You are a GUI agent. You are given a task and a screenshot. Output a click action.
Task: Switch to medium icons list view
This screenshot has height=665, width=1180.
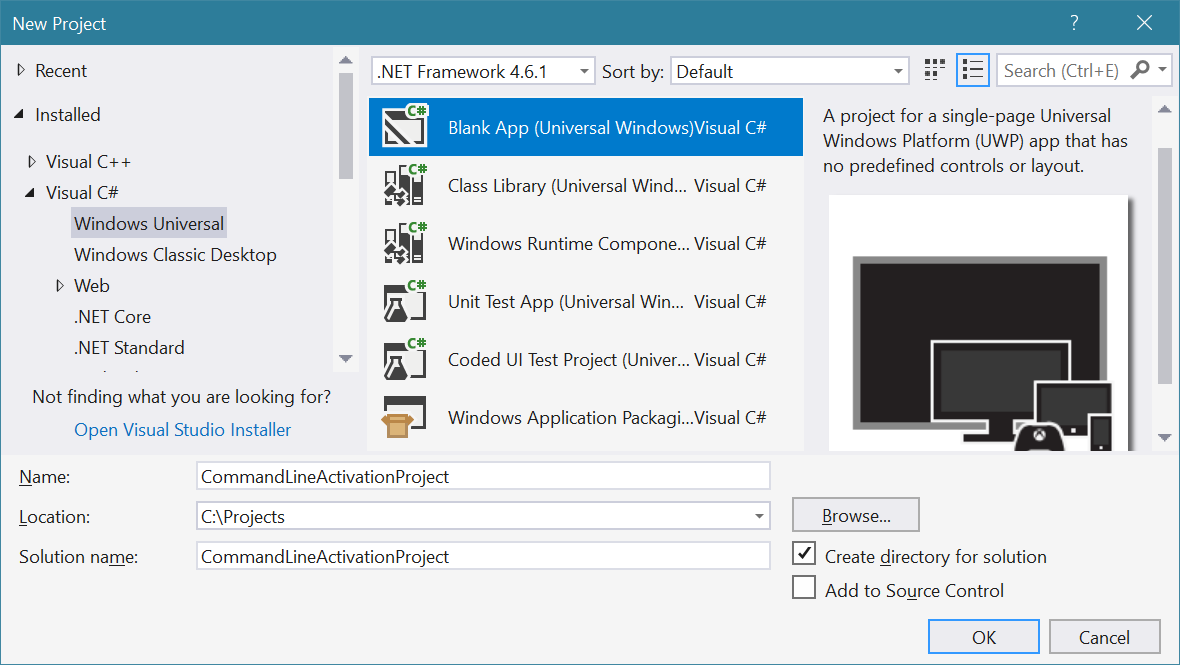click(972, 70)
